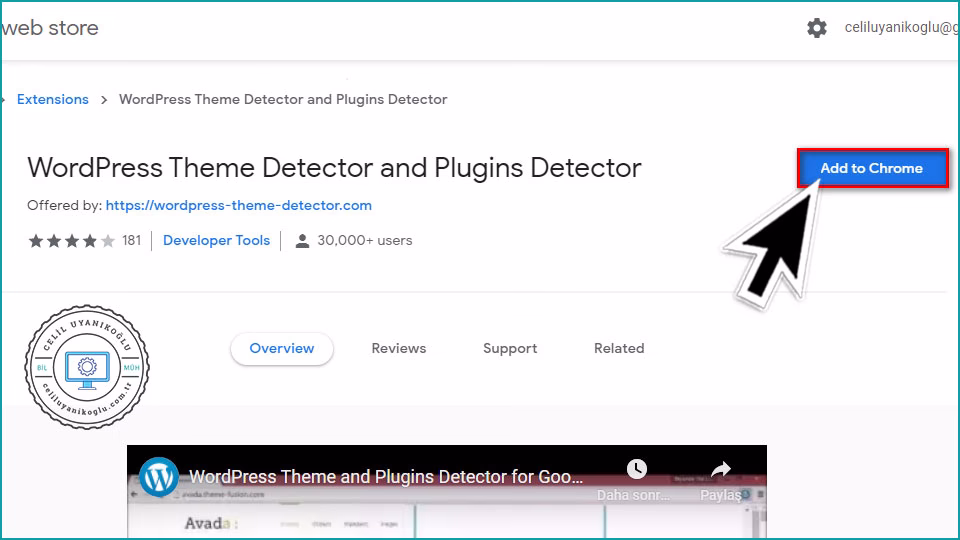Go to the Extensions breadcrumb link
The image size is (960, 540).
coord(53,99)
